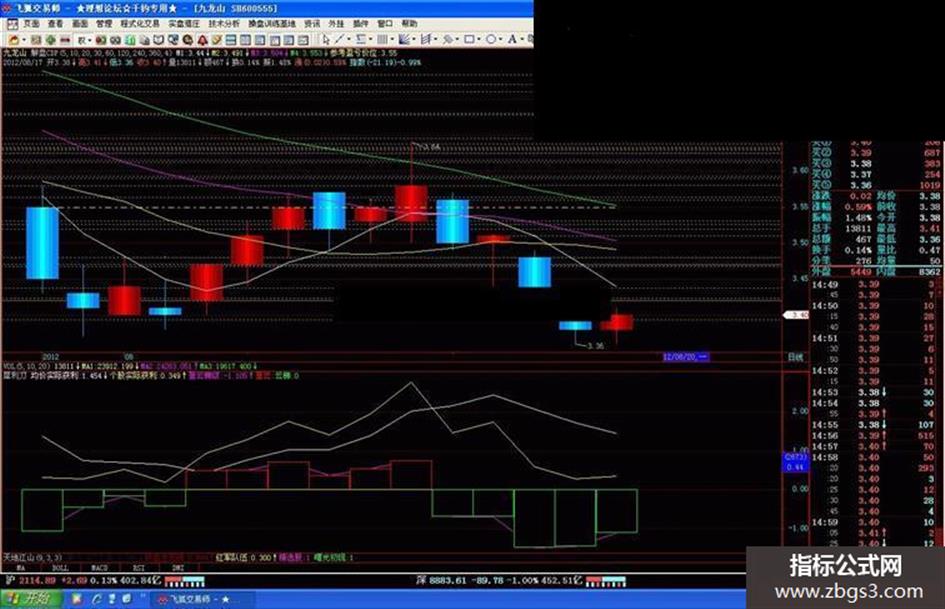Click the monitor with magnifier icon
This screenshot has width=945, height=609.
tap(173, 40)
